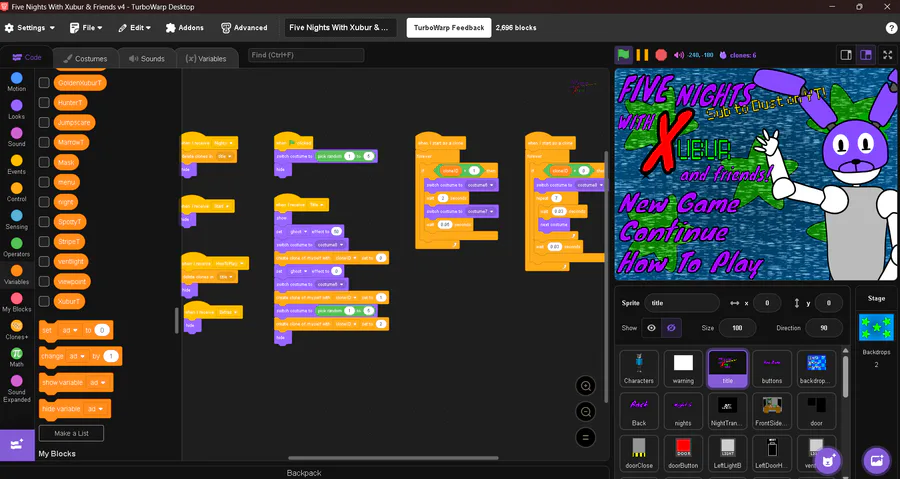Switch to the Variables tab
The image size is (900, 479).
[x=206, y=59]
